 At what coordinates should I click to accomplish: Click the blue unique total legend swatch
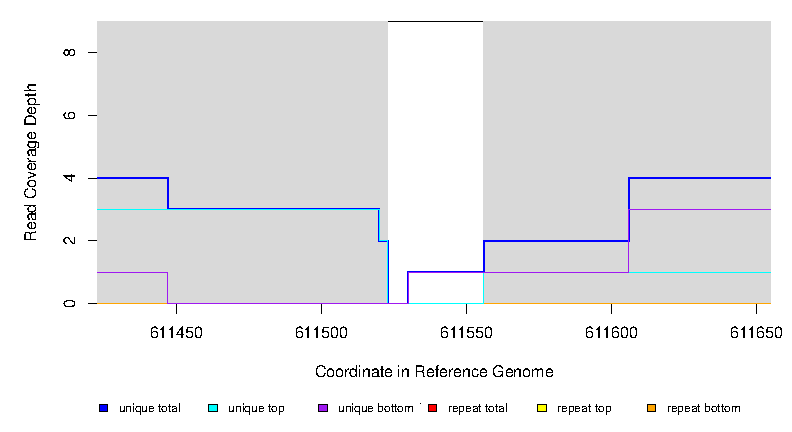point(103,408)
